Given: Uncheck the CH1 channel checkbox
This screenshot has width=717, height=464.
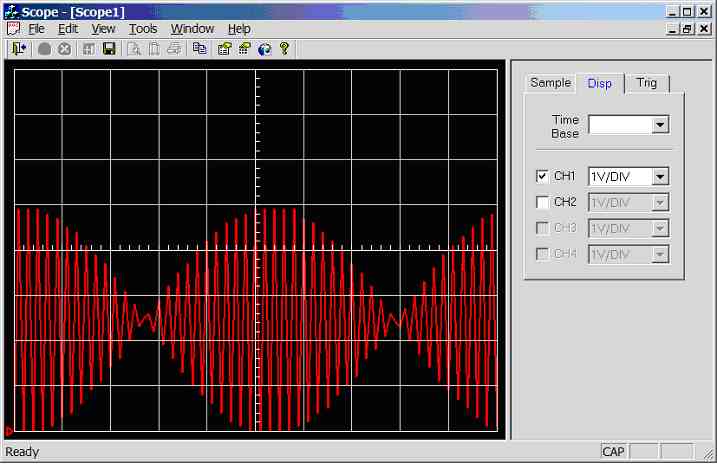Looking at the screenshot, I should (x=542, y=176).
